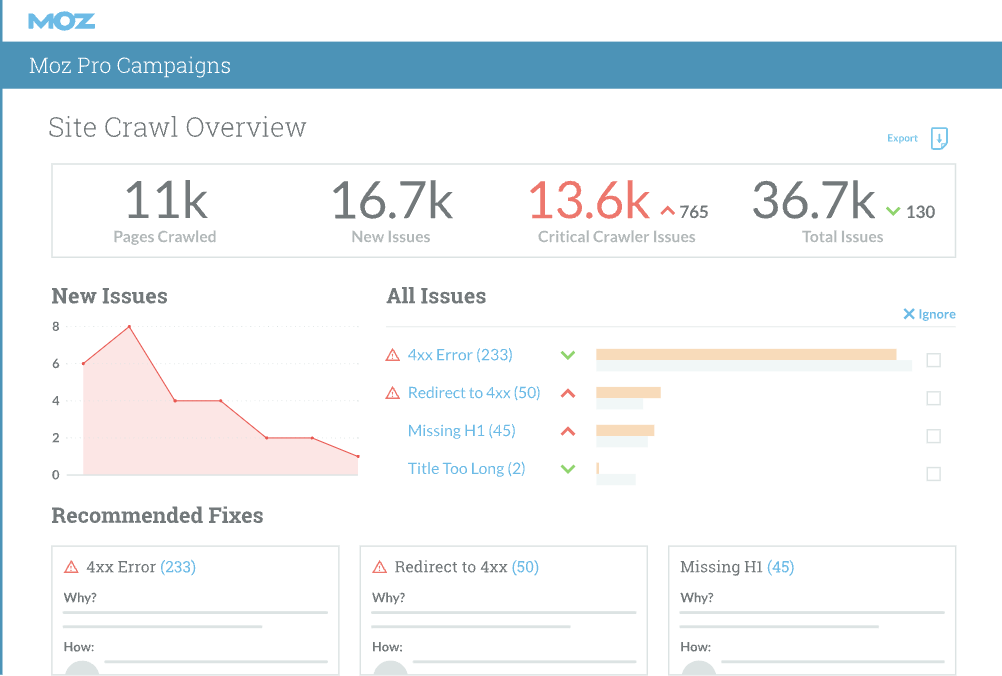Click the X icon beside Ignore
Image resolution: width=1002 pixels, height=676 pixels.
(909, 314)
